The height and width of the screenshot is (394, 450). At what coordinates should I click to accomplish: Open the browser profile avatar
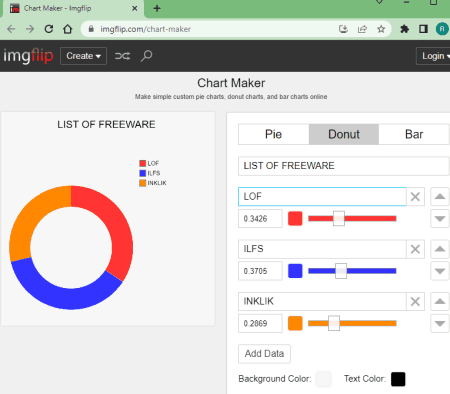(x=442, y=29)
